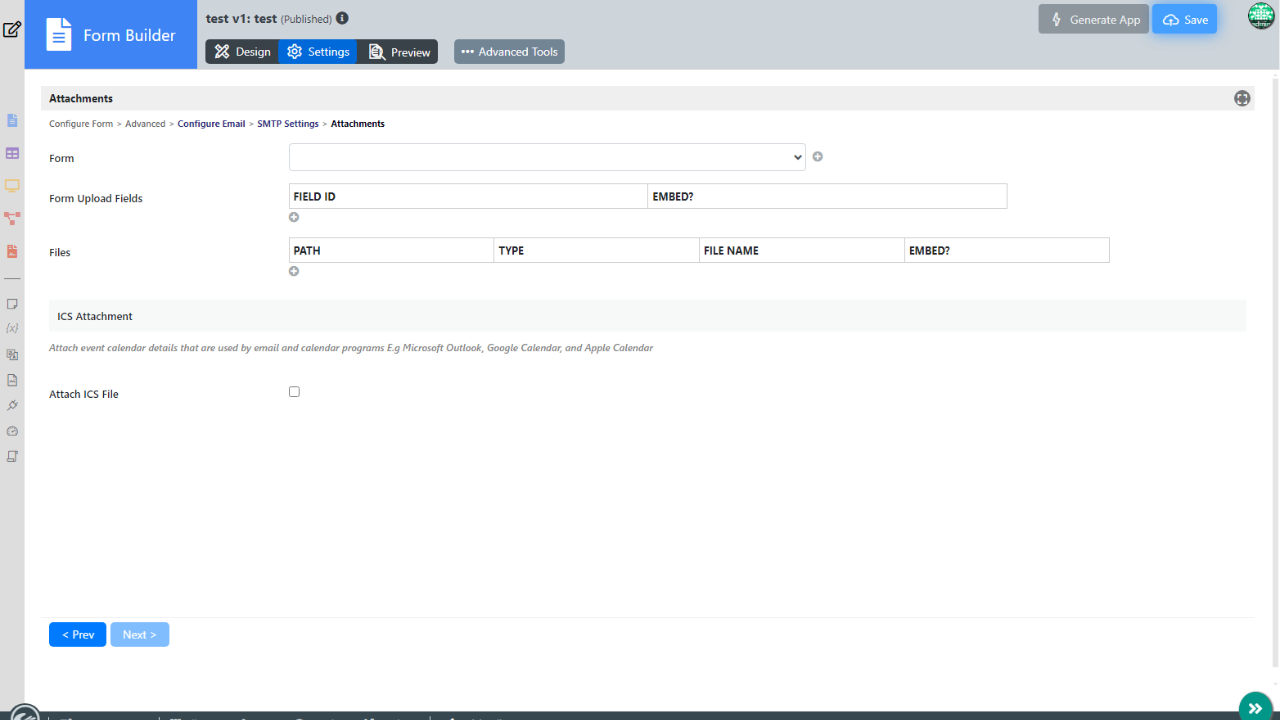Open SMTP Settings breadcrumb link
The height and width of the screenshot is (720, 1280).
click(x=288, y=124)
